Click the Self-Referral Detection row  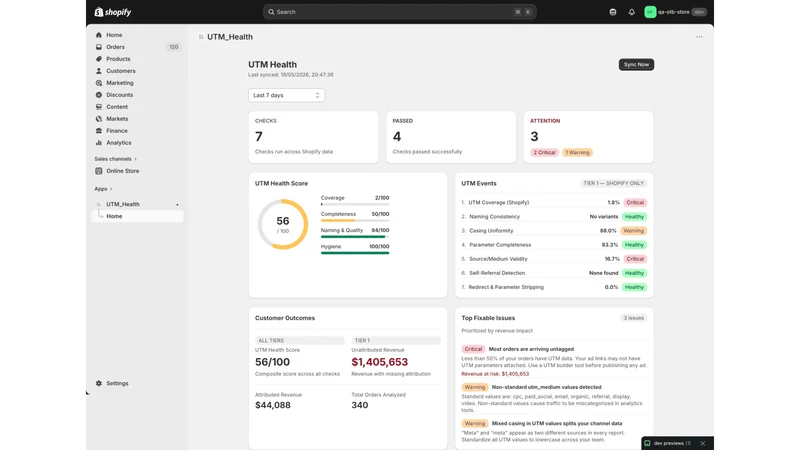(554, 273)
